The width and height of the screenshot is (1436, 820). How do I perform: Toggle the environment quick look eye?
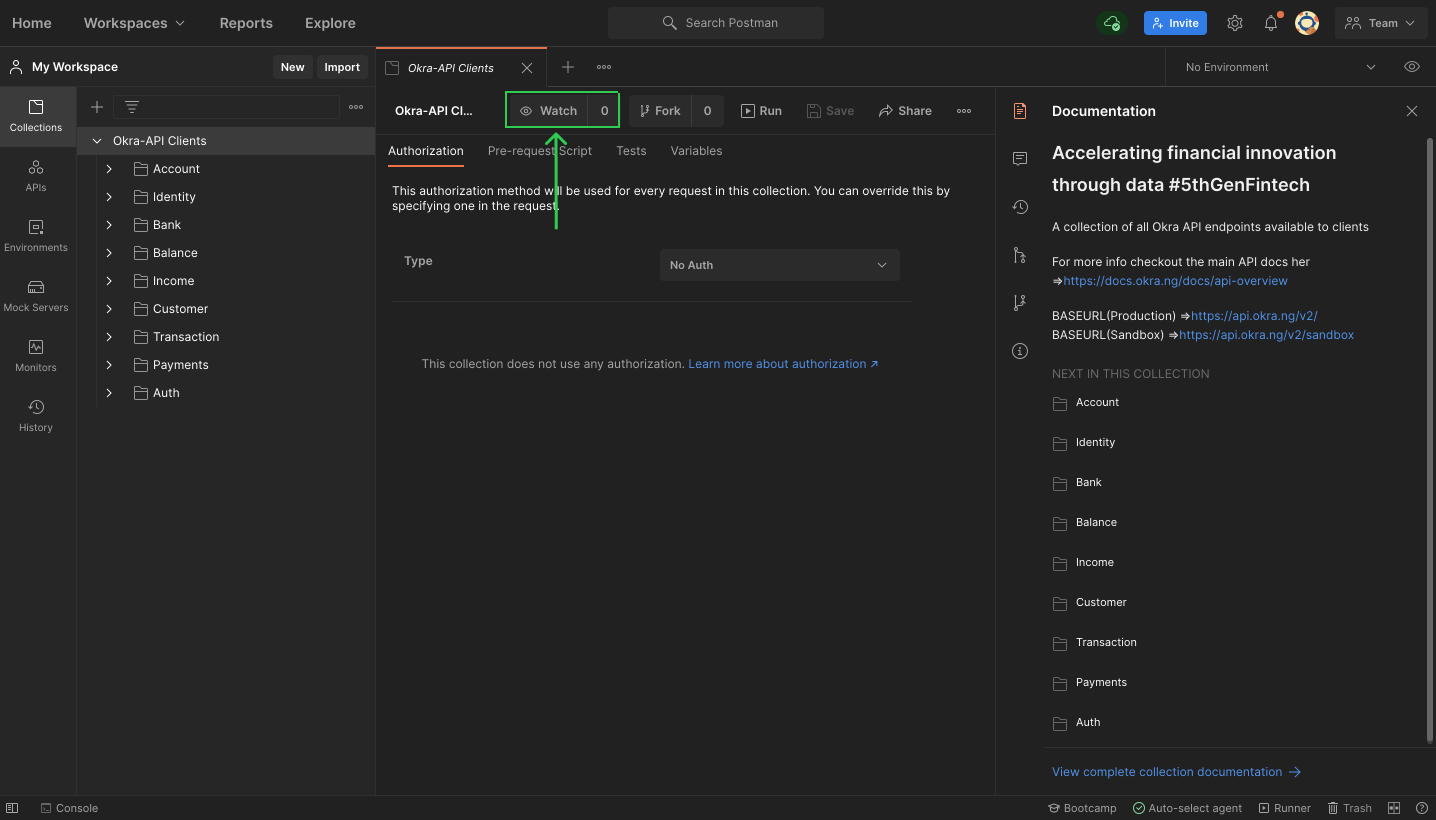[x=1412, y=67]
